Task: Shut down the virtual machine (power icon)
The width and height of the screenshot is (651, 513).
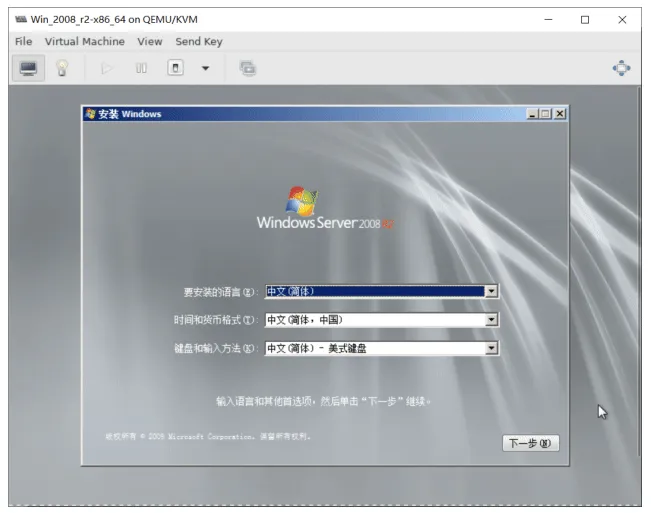Action: [175, 68]
